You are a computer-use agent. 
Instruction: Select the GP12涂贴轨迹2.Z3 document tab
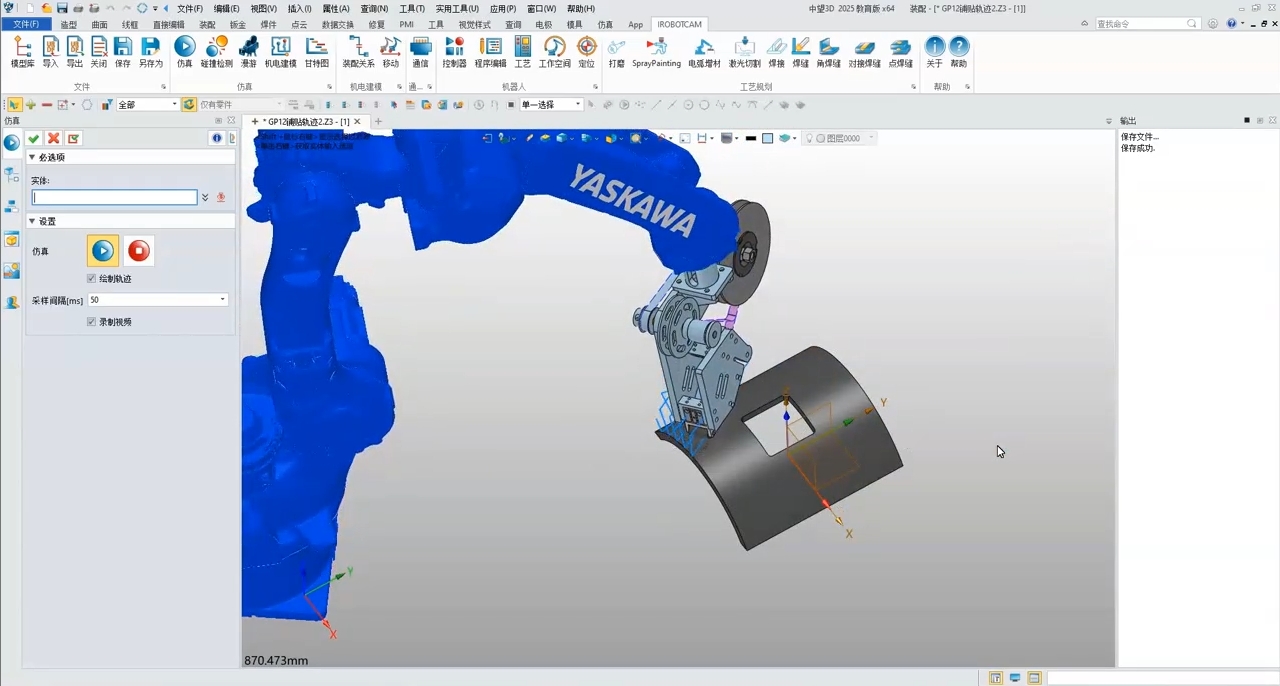click(x=306, y=121)
